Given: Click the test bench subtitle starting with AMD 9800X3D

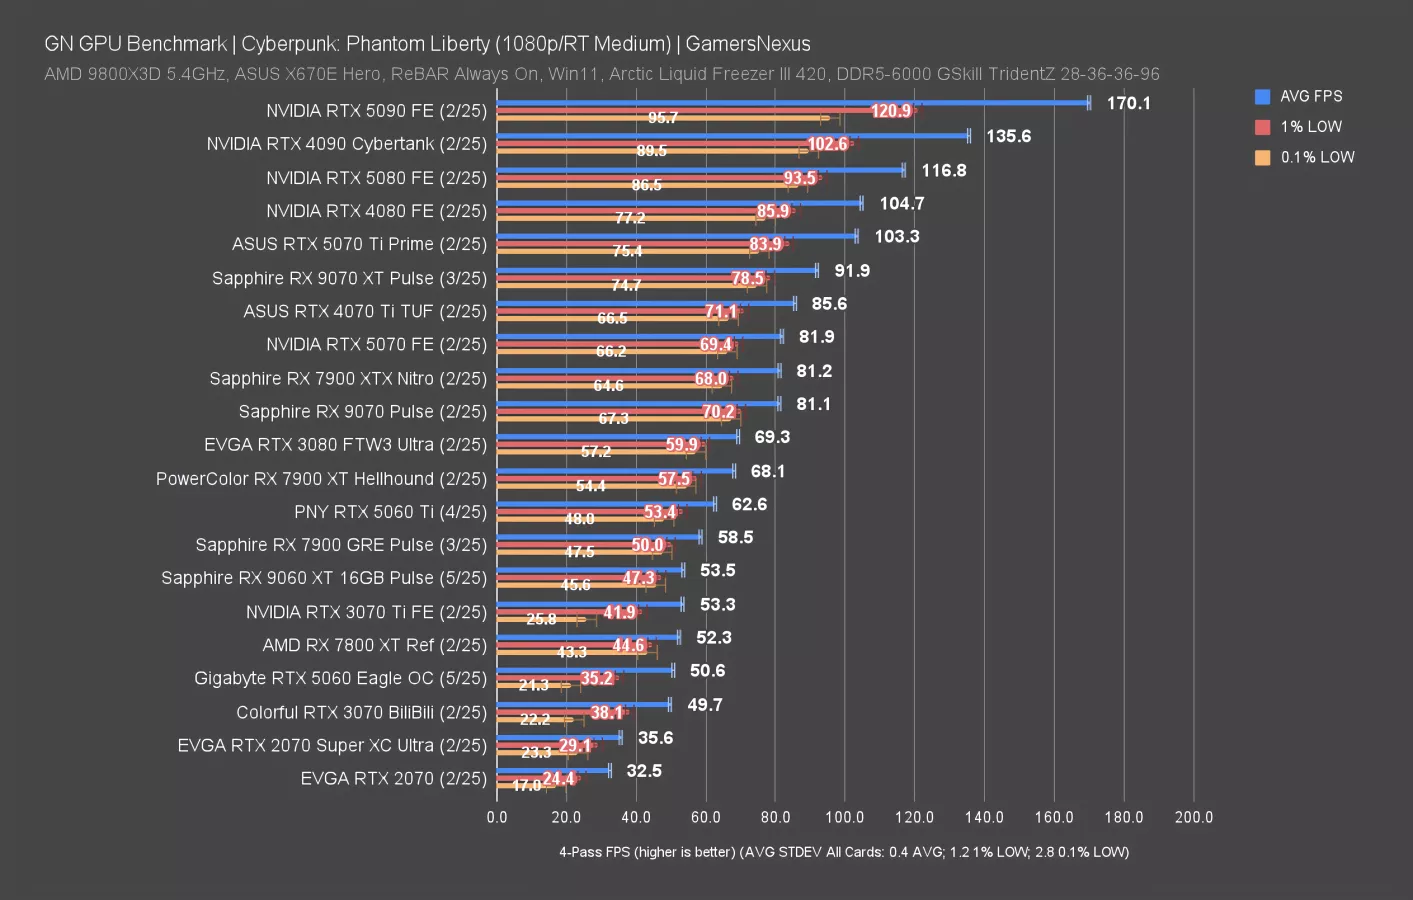Looking at the screenshot, I should (x=601, y=74).
